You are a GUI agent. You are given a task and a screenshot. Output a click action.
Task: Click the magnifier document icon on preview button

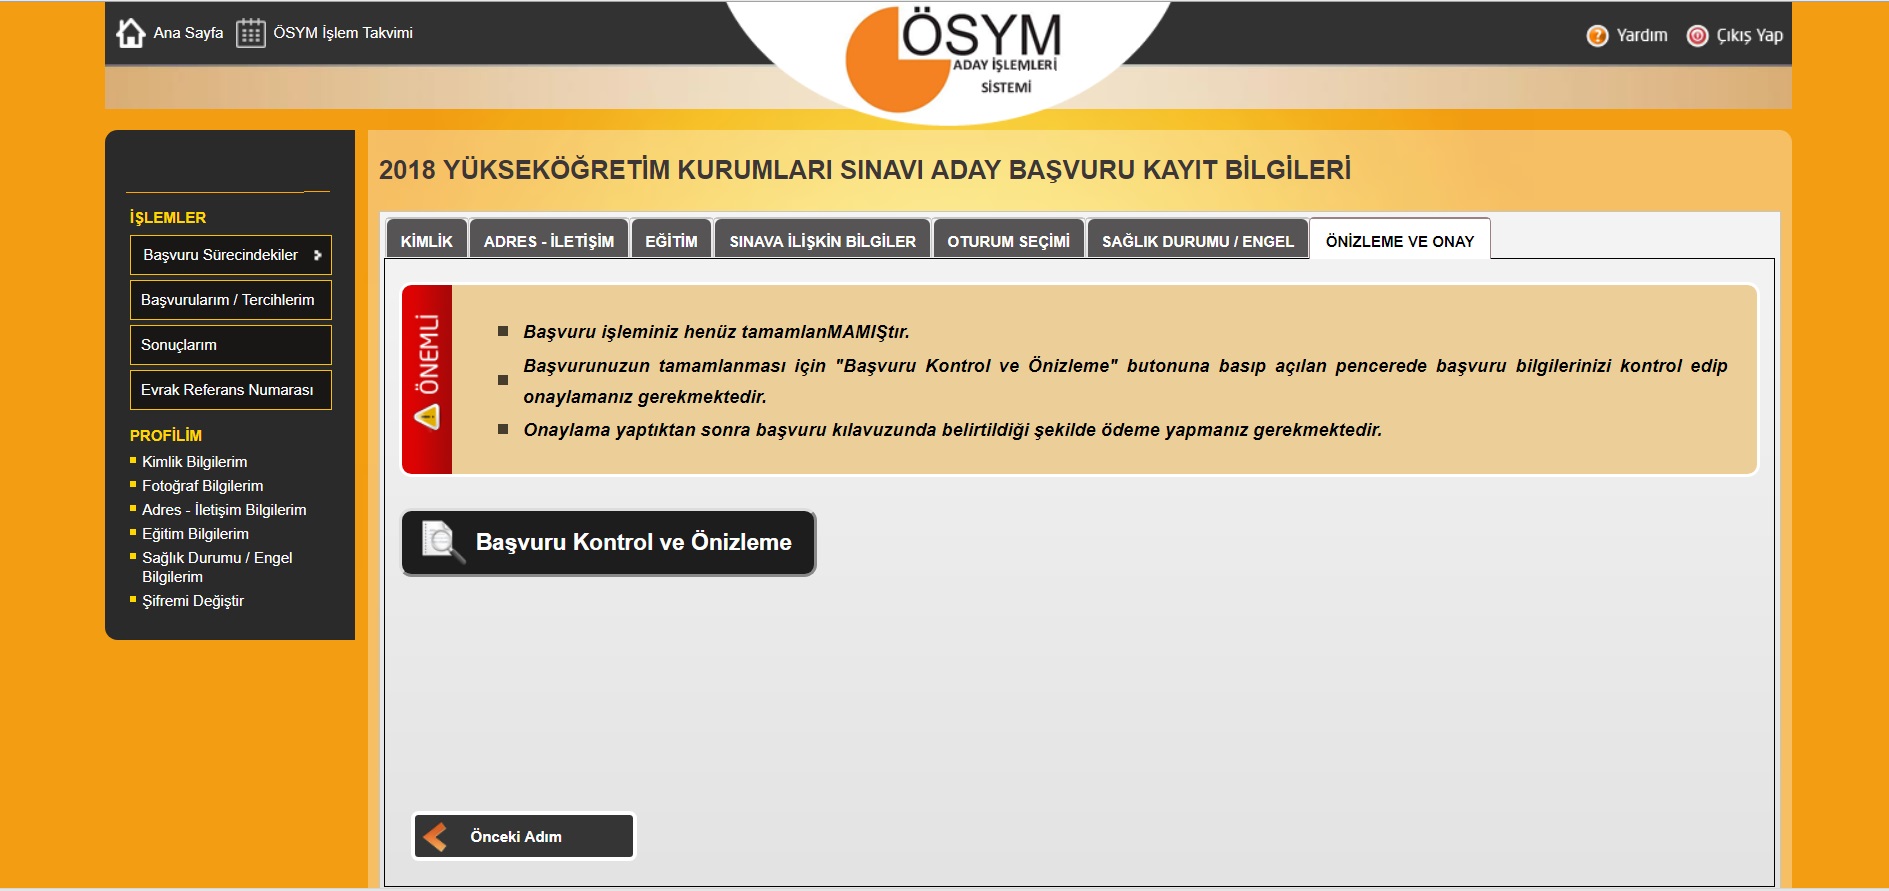tap(443, 542)
